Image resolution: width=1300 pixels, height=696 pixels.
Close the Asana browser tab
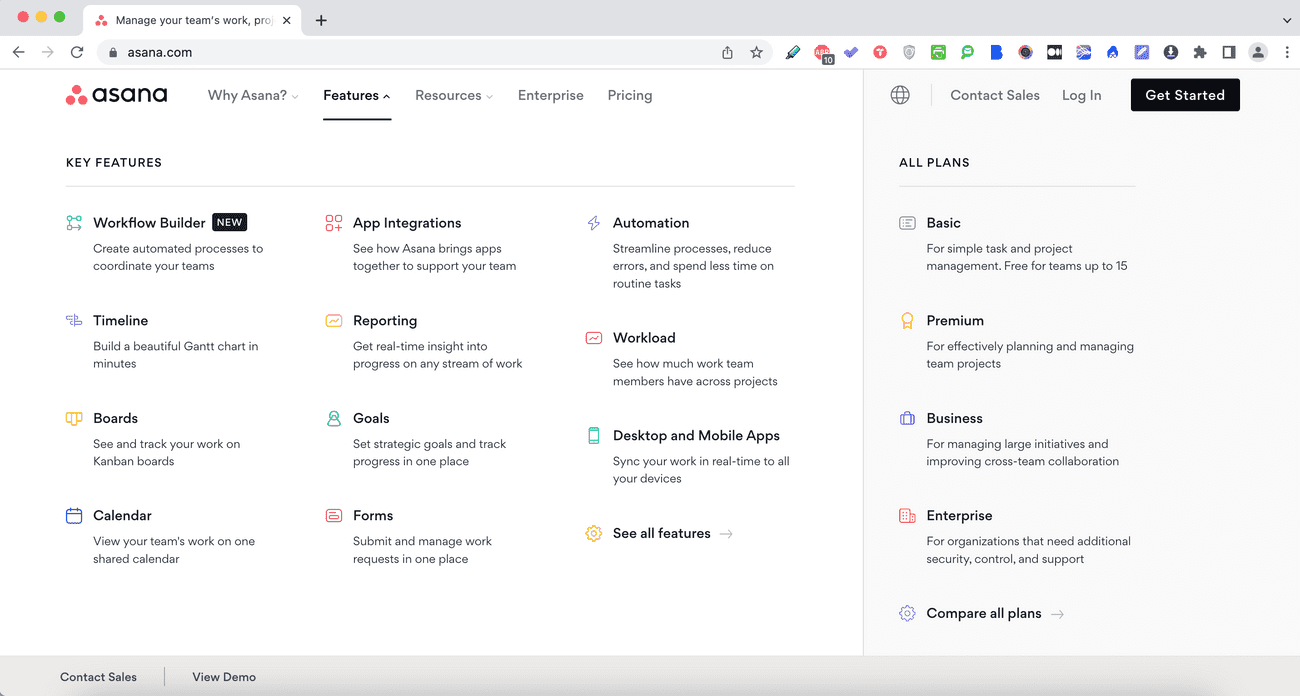point(287,20)
